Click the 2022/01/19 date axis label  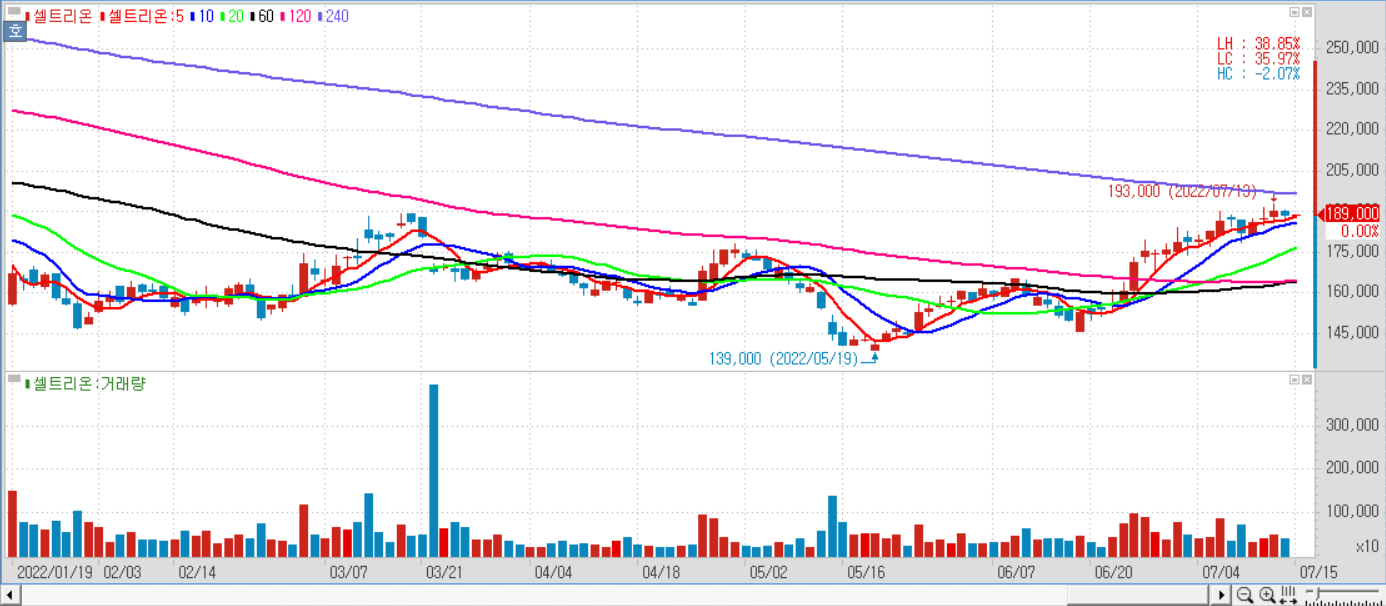pos(56,572)
